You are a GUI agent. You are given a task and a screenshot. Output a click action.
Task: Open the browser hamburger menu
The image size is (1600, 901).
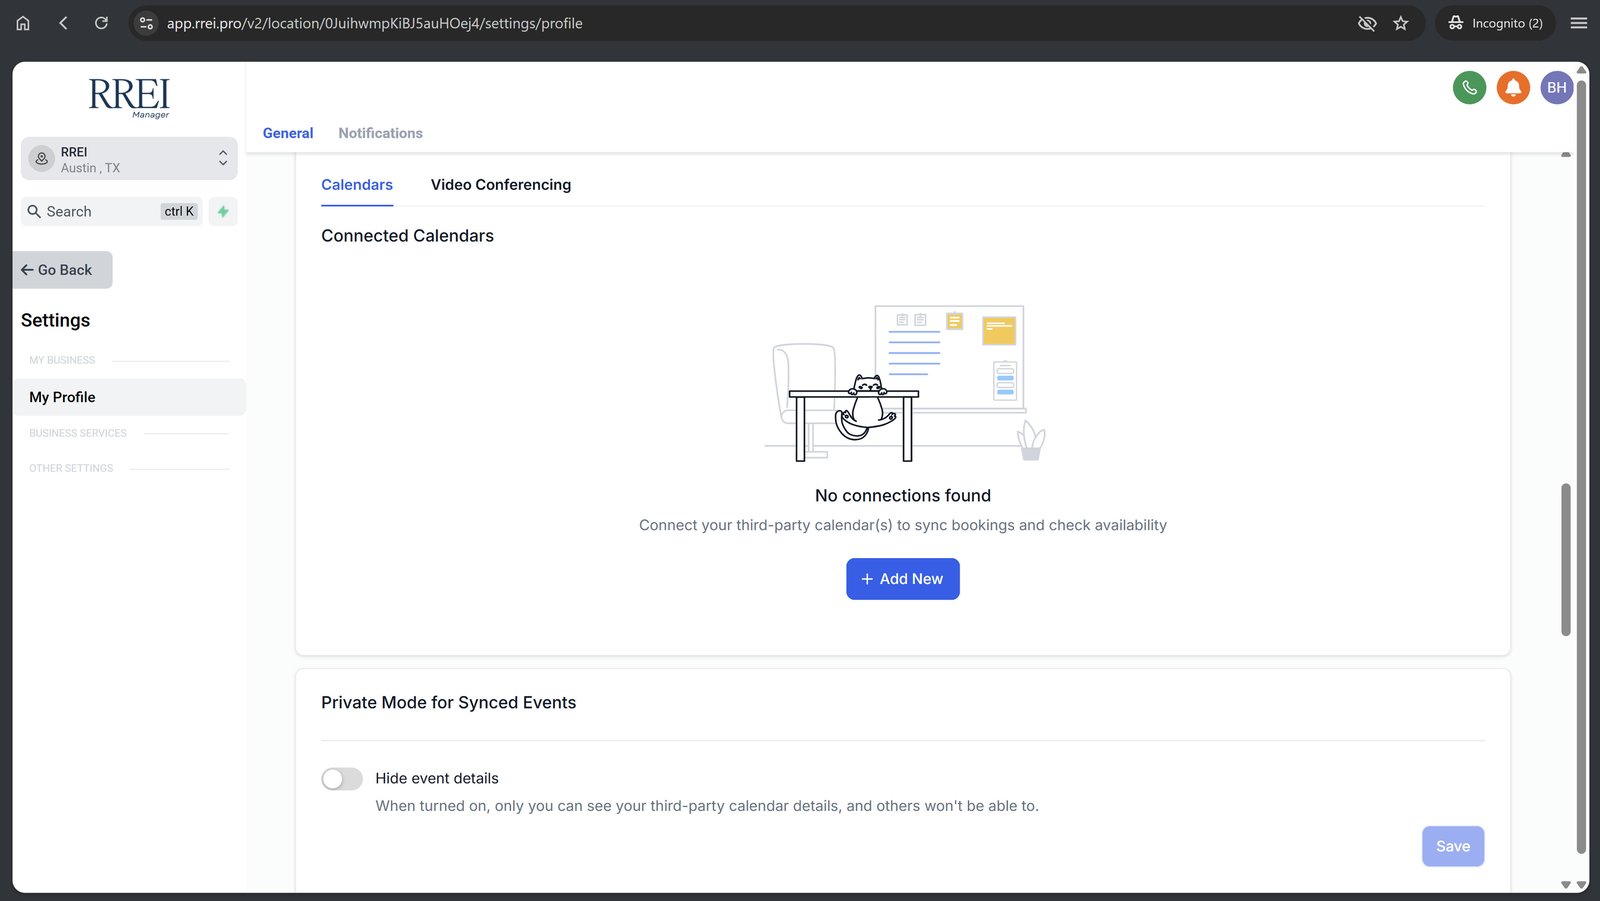[1579, 23]
